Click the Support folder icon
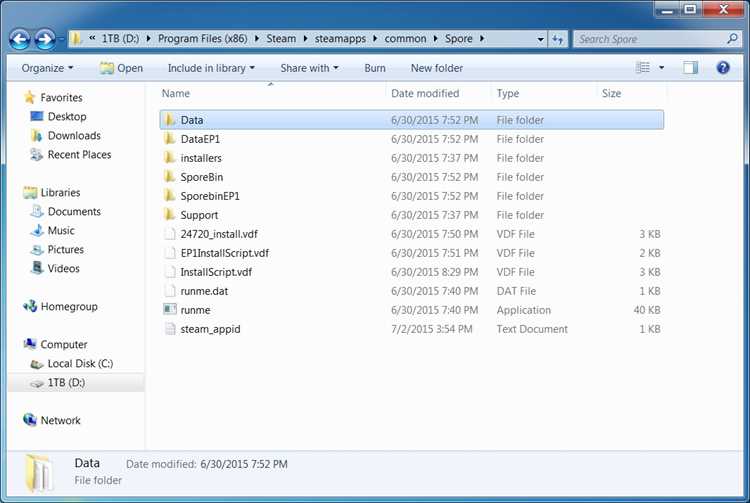 (169, 215)
